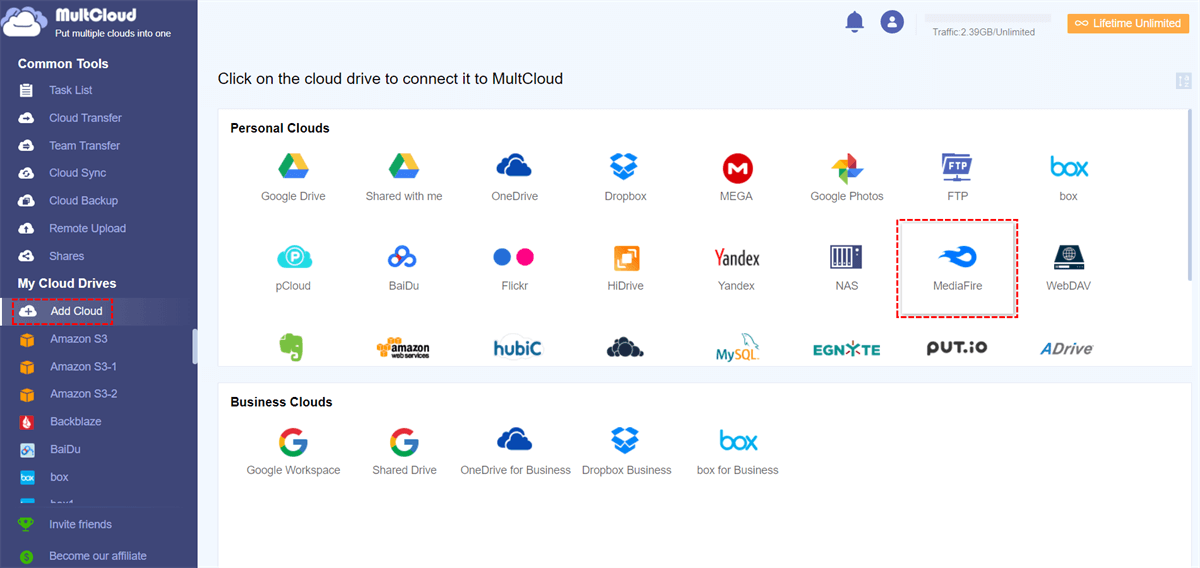Toggle cloud list layout icon
Image resolution: width=1200 pixels, height=568 pixels.
[x=1184, y=81]
